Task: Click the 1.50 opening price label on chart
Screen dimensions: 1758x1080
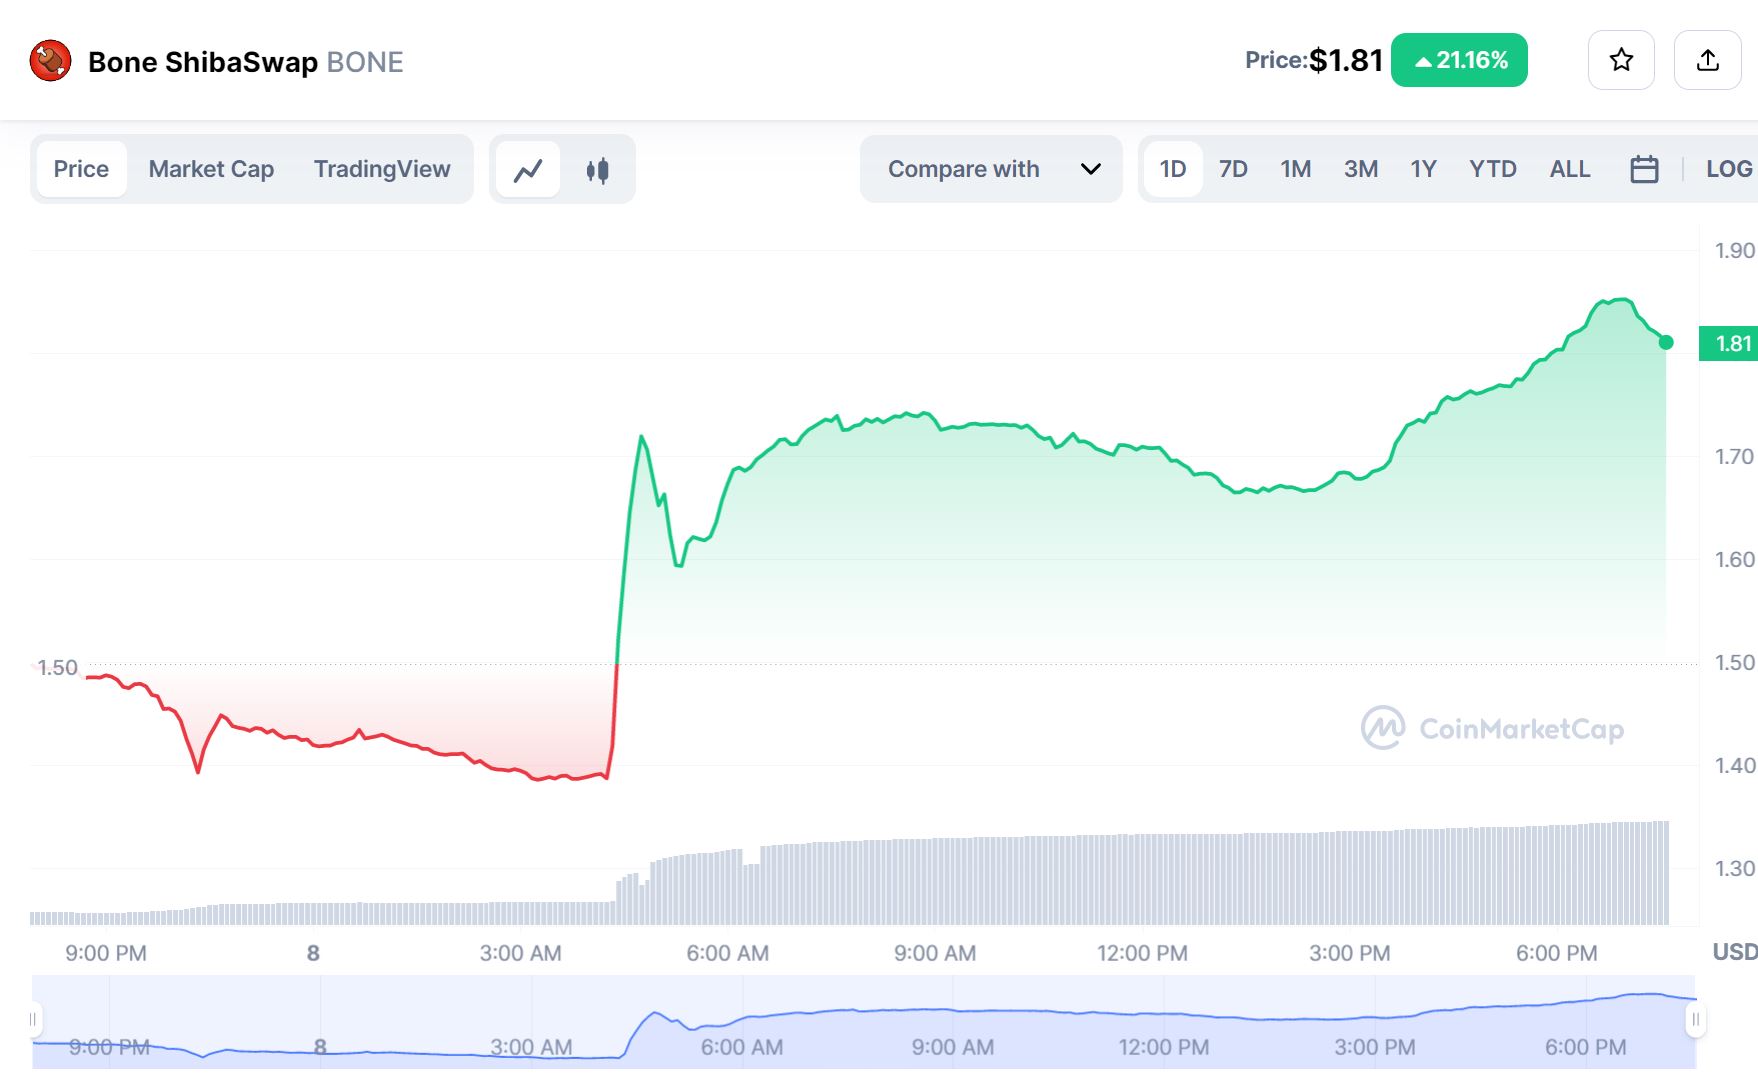Action: click(57, 667)
